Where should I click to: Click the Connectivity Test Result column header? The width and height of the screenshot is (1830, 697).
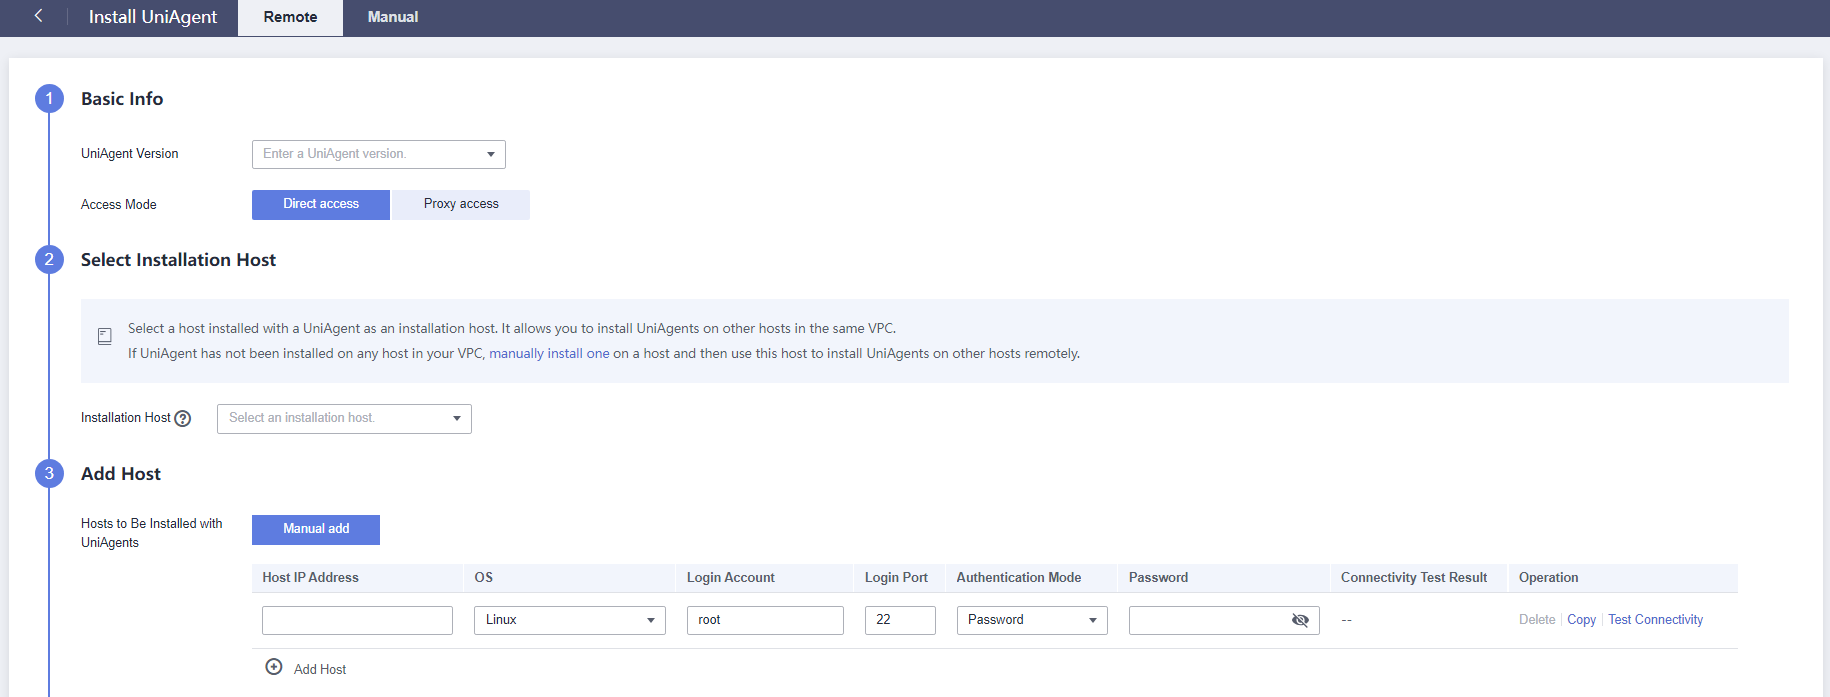(1414, 578)
